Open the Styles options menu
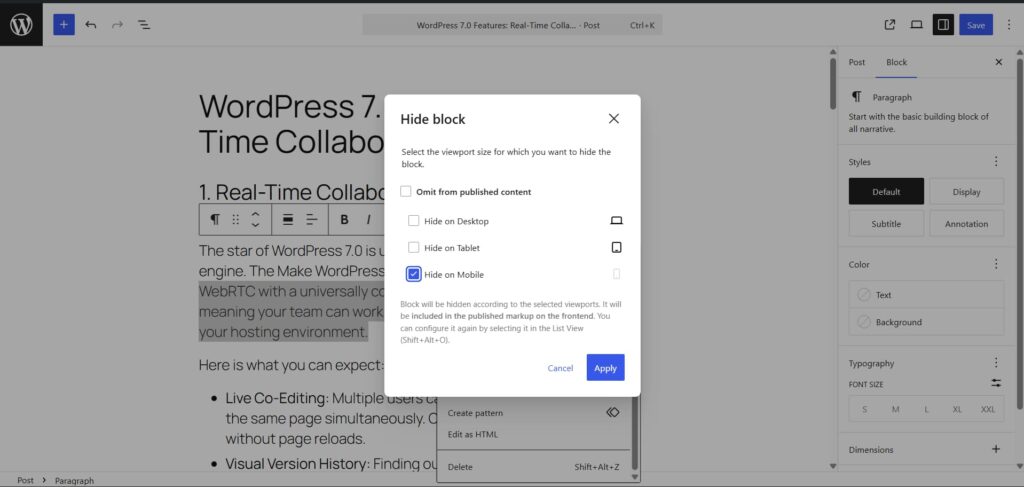The width and height of the screenshot is (1024, 487). coord(995,161)
